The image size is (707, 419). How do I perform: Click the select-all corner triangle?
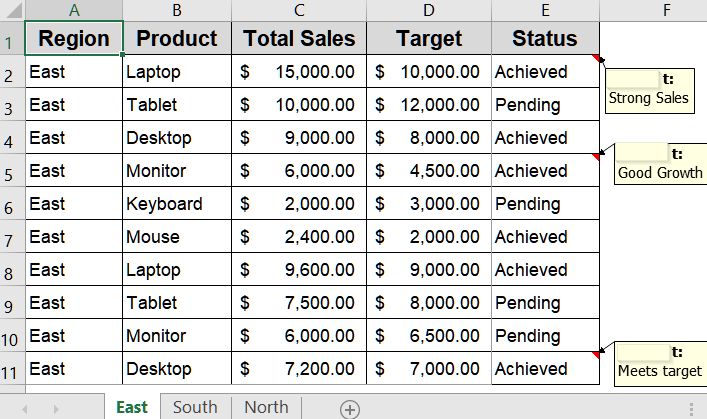pyautogui.click(x=13, y=10)
